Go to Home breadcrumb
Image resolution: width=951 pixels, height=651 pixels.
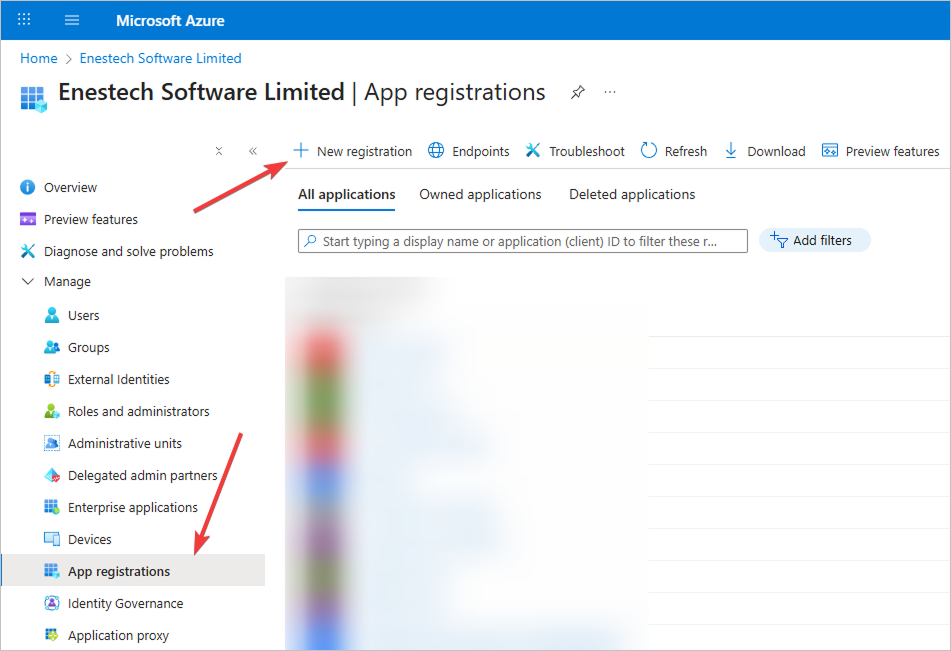(x=39, y=58)
